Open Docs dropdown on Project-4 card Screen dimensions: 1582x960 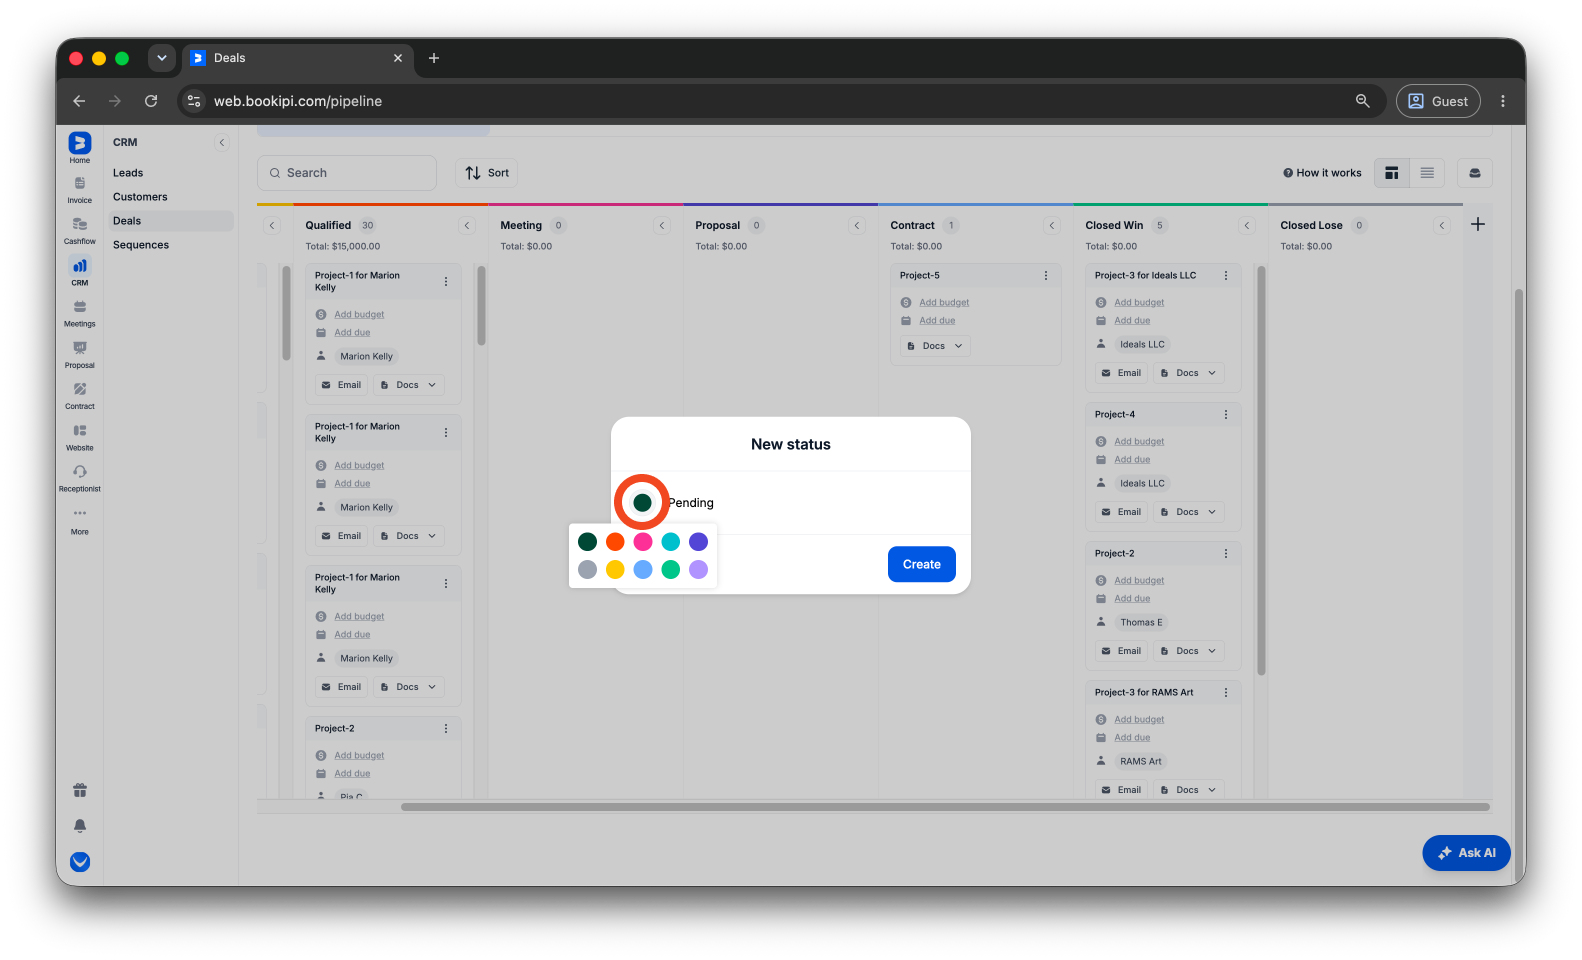point(1188,512)
